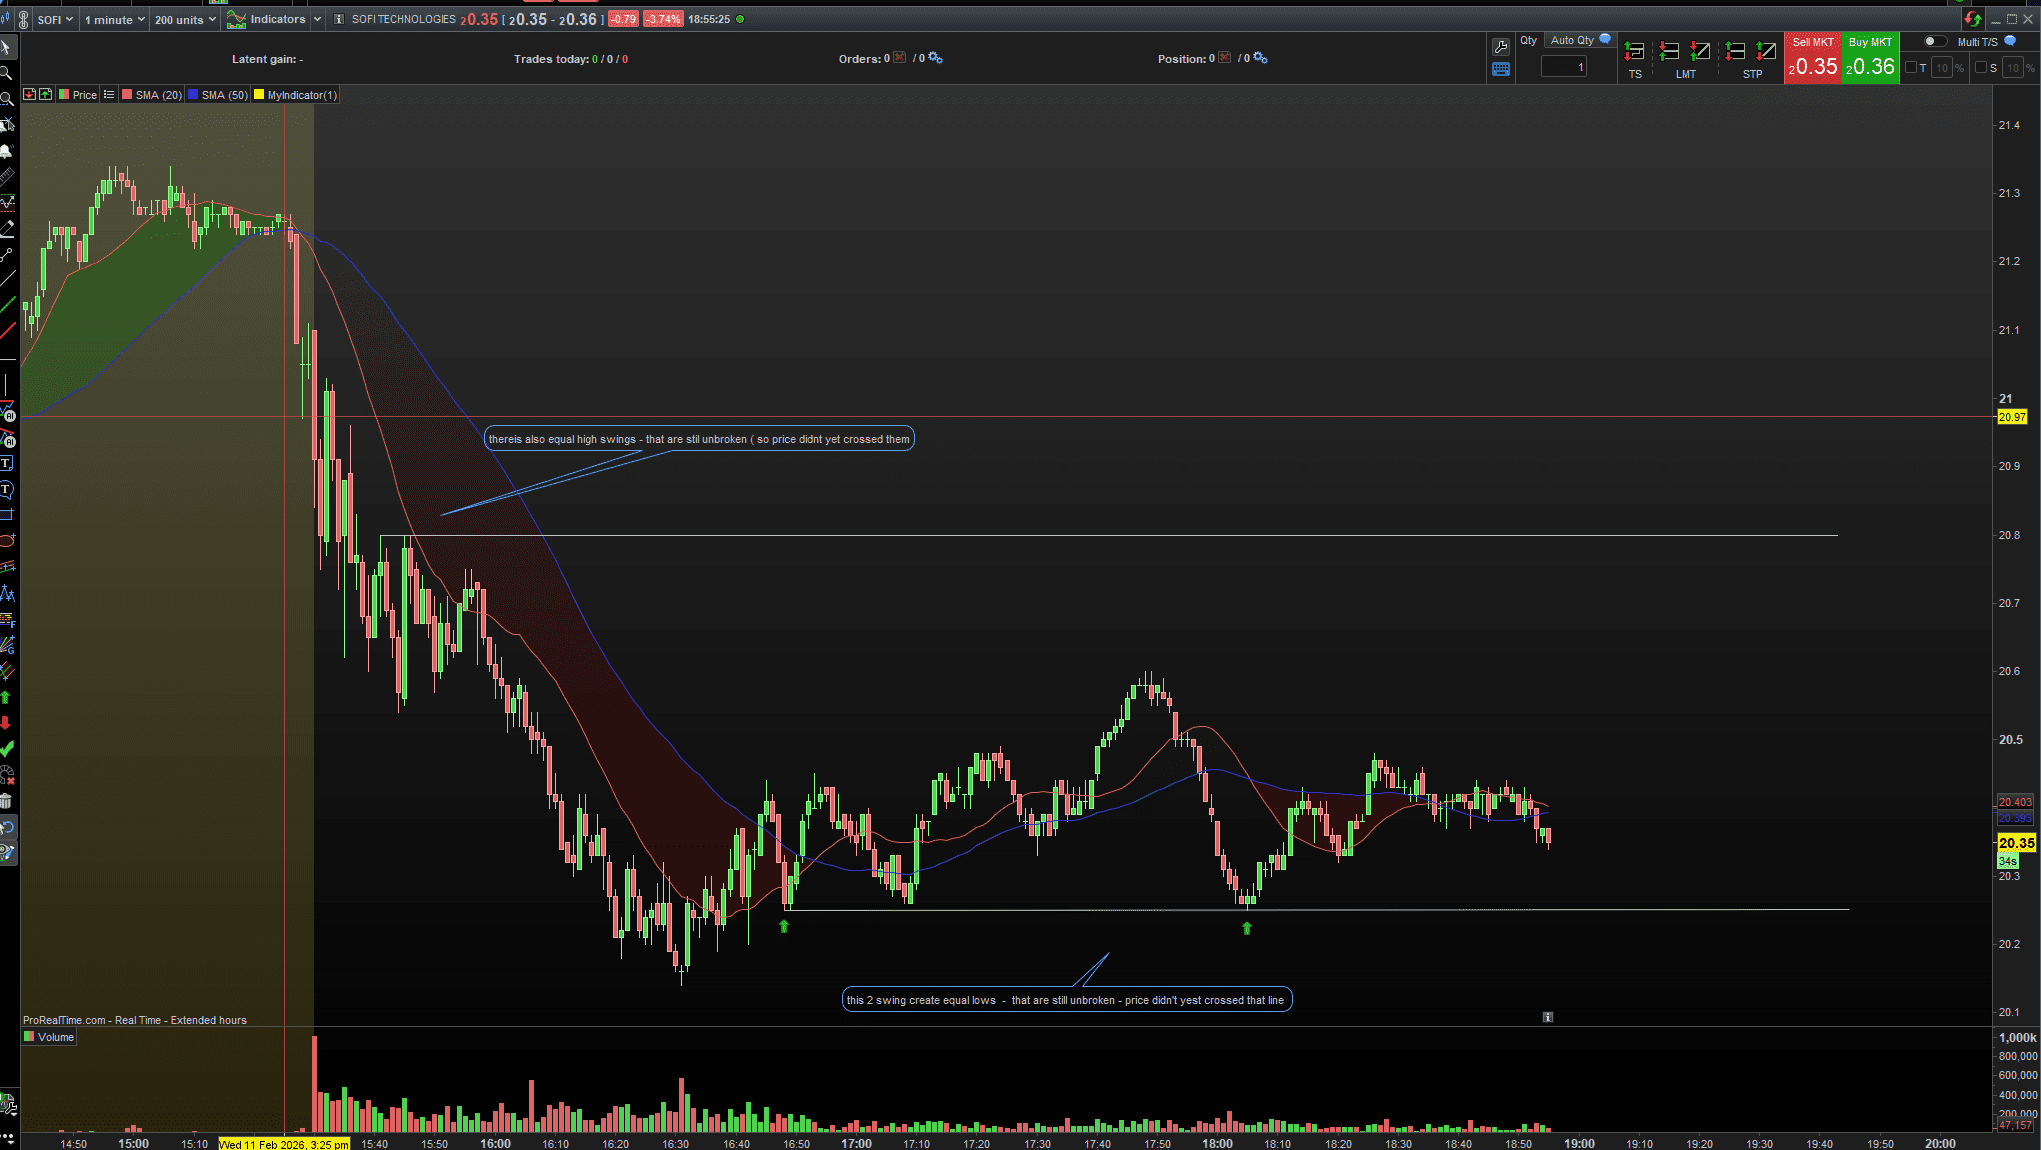Click the yellow MyIndicator(1) color swatch
The image size is (2041, 1150).
pos(259,95)
